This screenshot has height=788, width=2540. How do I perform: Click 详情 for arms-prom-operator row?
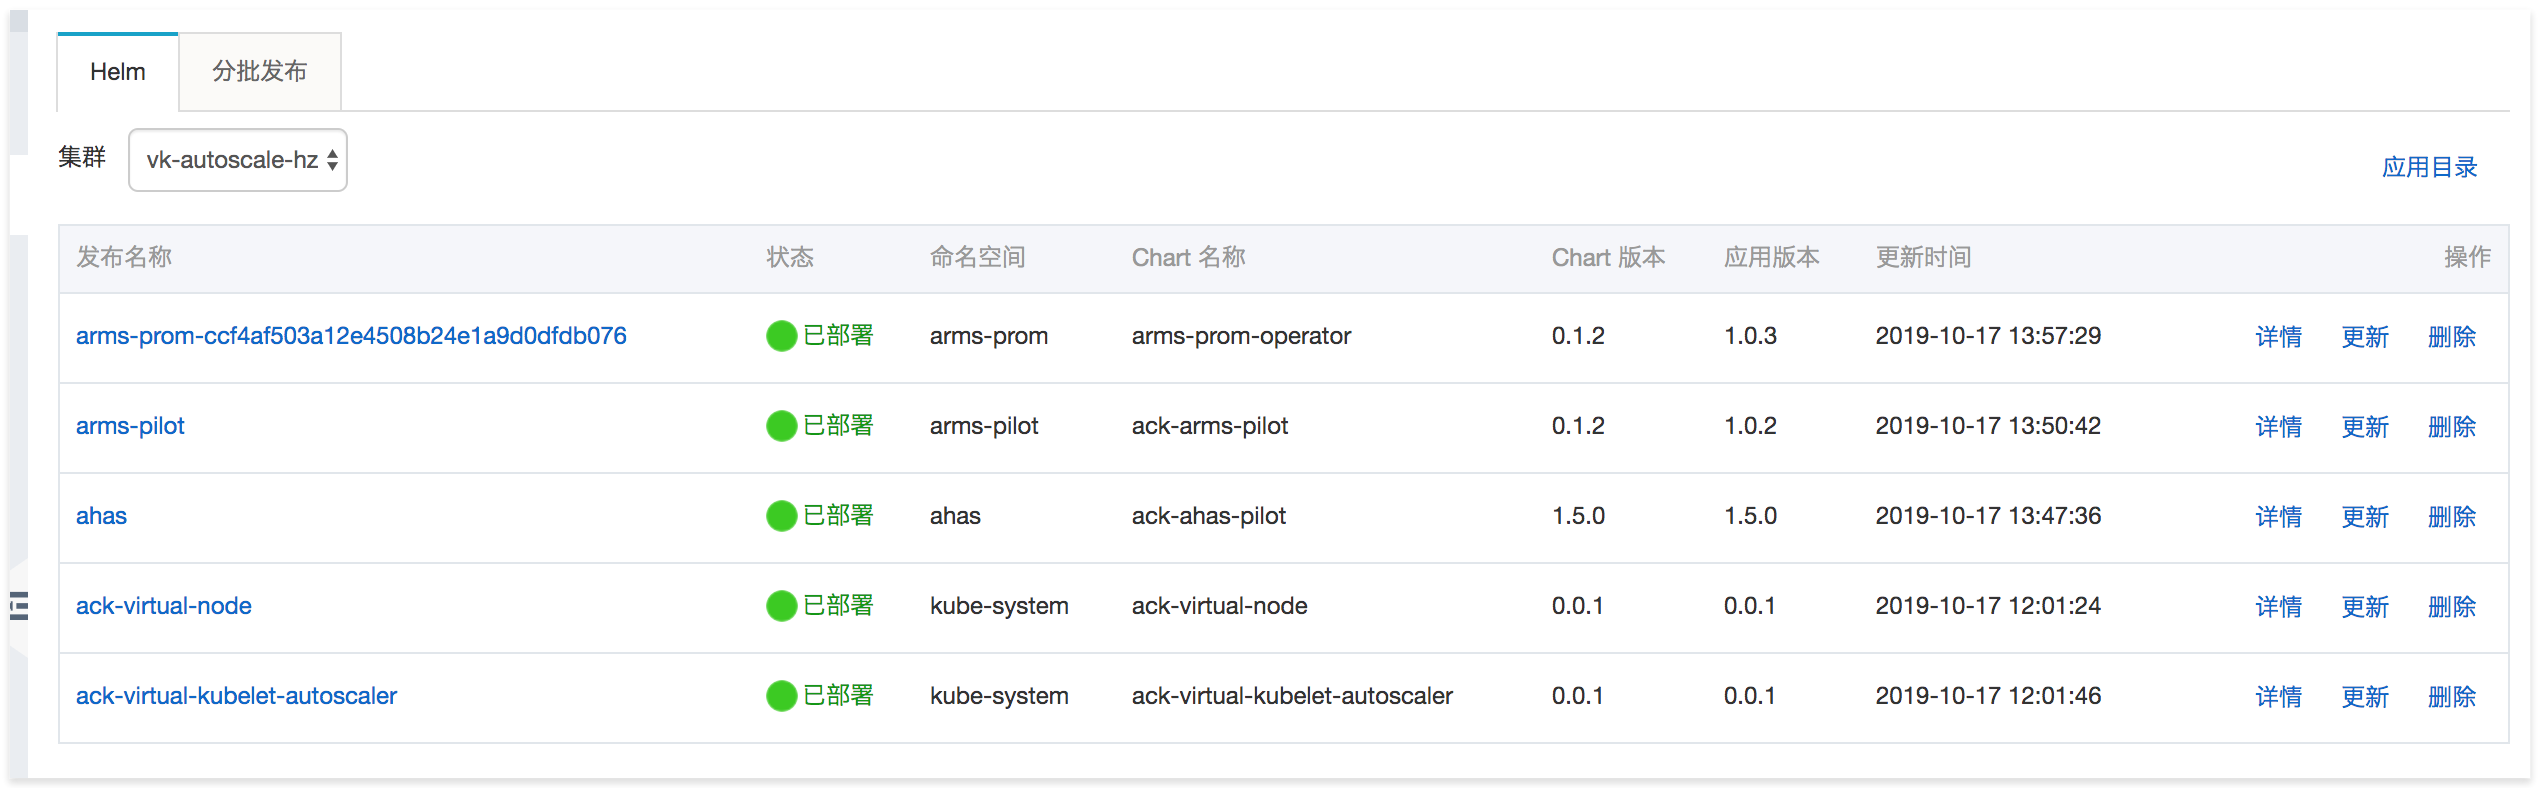point(2278,337)
